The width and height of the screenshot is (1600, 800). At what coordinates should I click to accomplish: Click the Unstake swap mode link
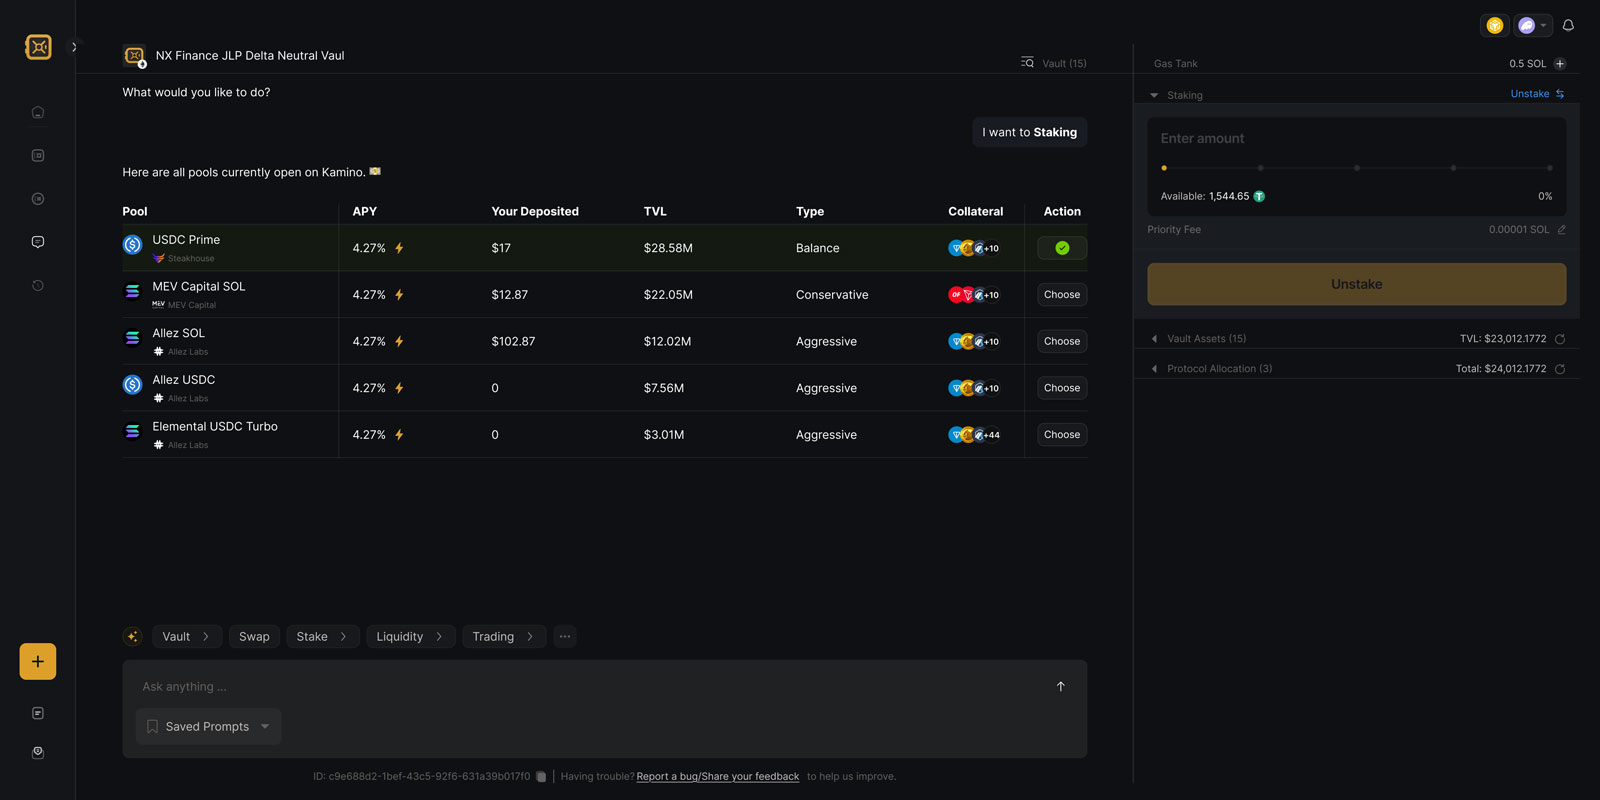(1537, 94)
